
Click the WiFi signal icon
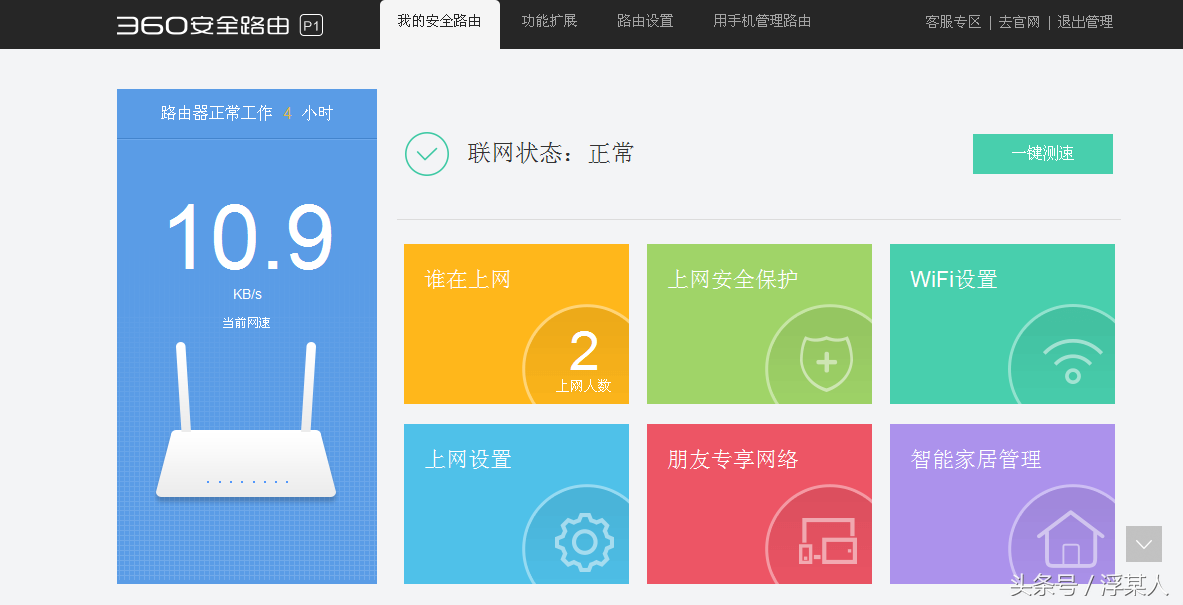1072,361
